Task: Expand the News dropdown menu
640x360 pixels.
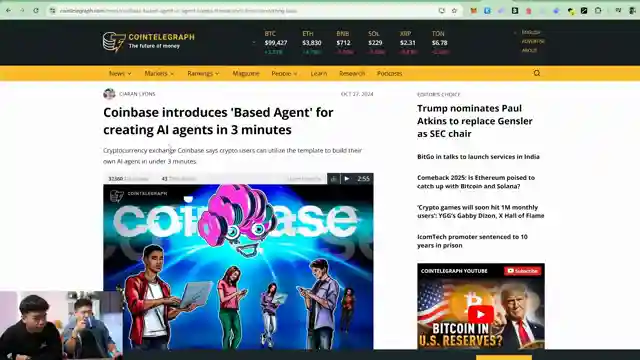Action: (120, 73)
